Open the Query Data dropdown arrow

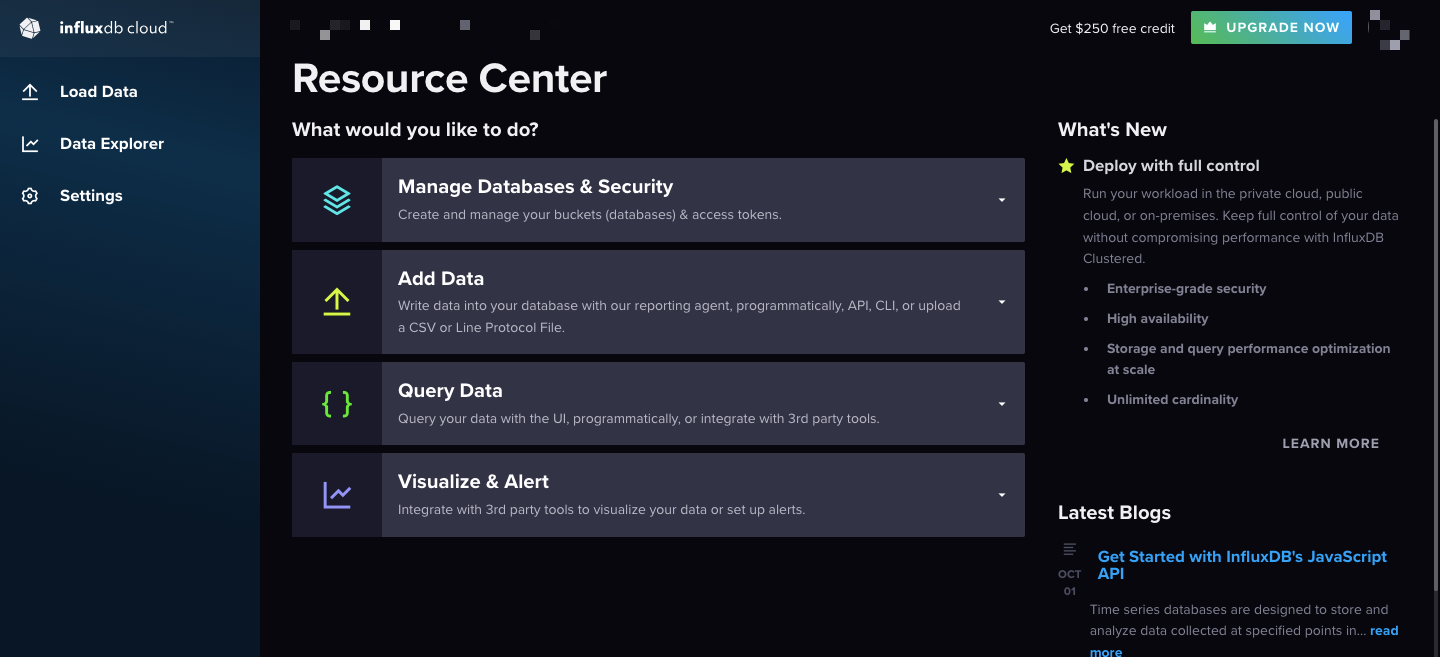1001,403
